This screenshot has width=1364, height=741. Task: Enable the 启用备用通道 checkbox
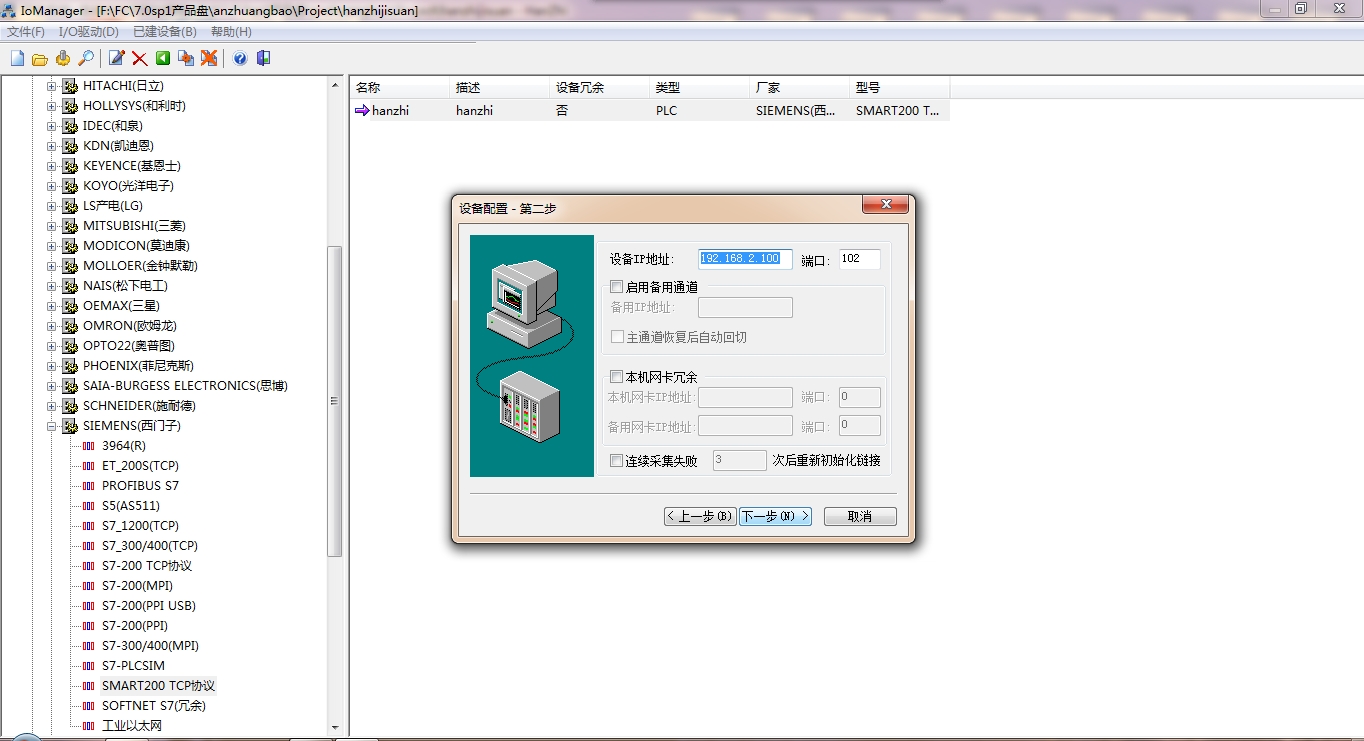[616, 287]
